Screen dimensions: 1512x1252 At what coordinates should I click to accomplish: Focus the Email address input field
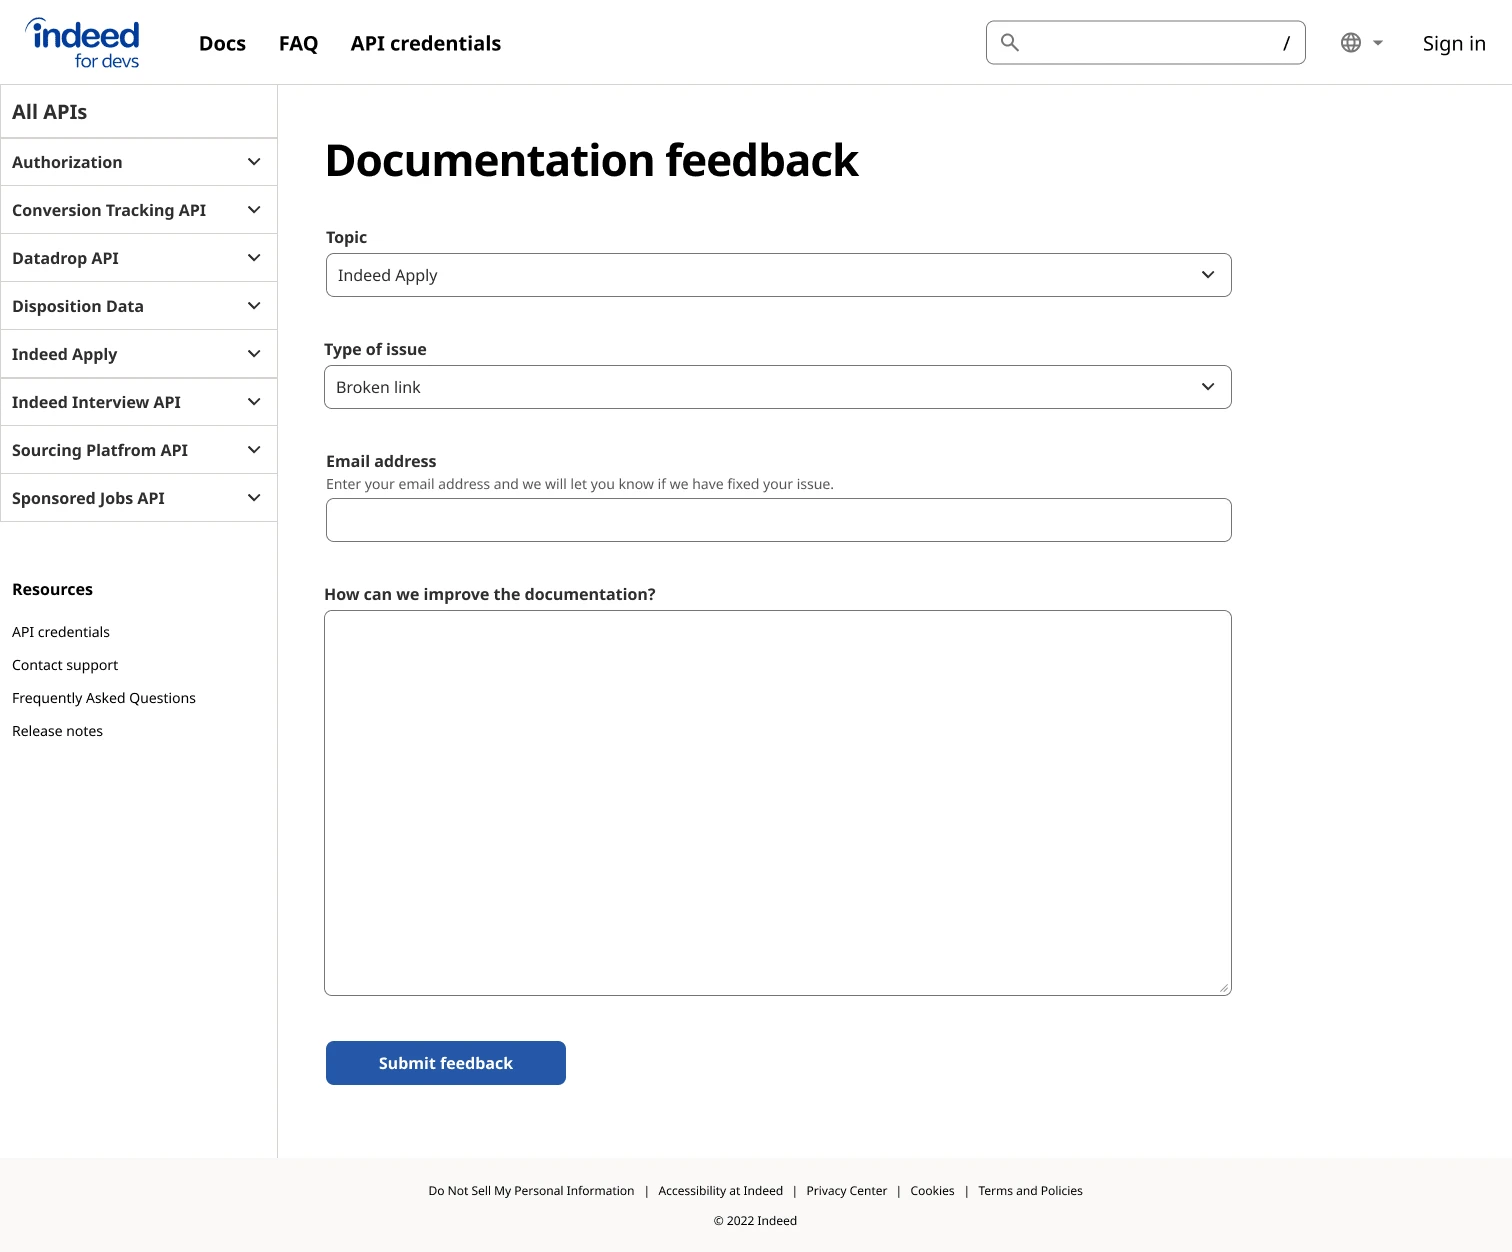click(x=778, y=520)
